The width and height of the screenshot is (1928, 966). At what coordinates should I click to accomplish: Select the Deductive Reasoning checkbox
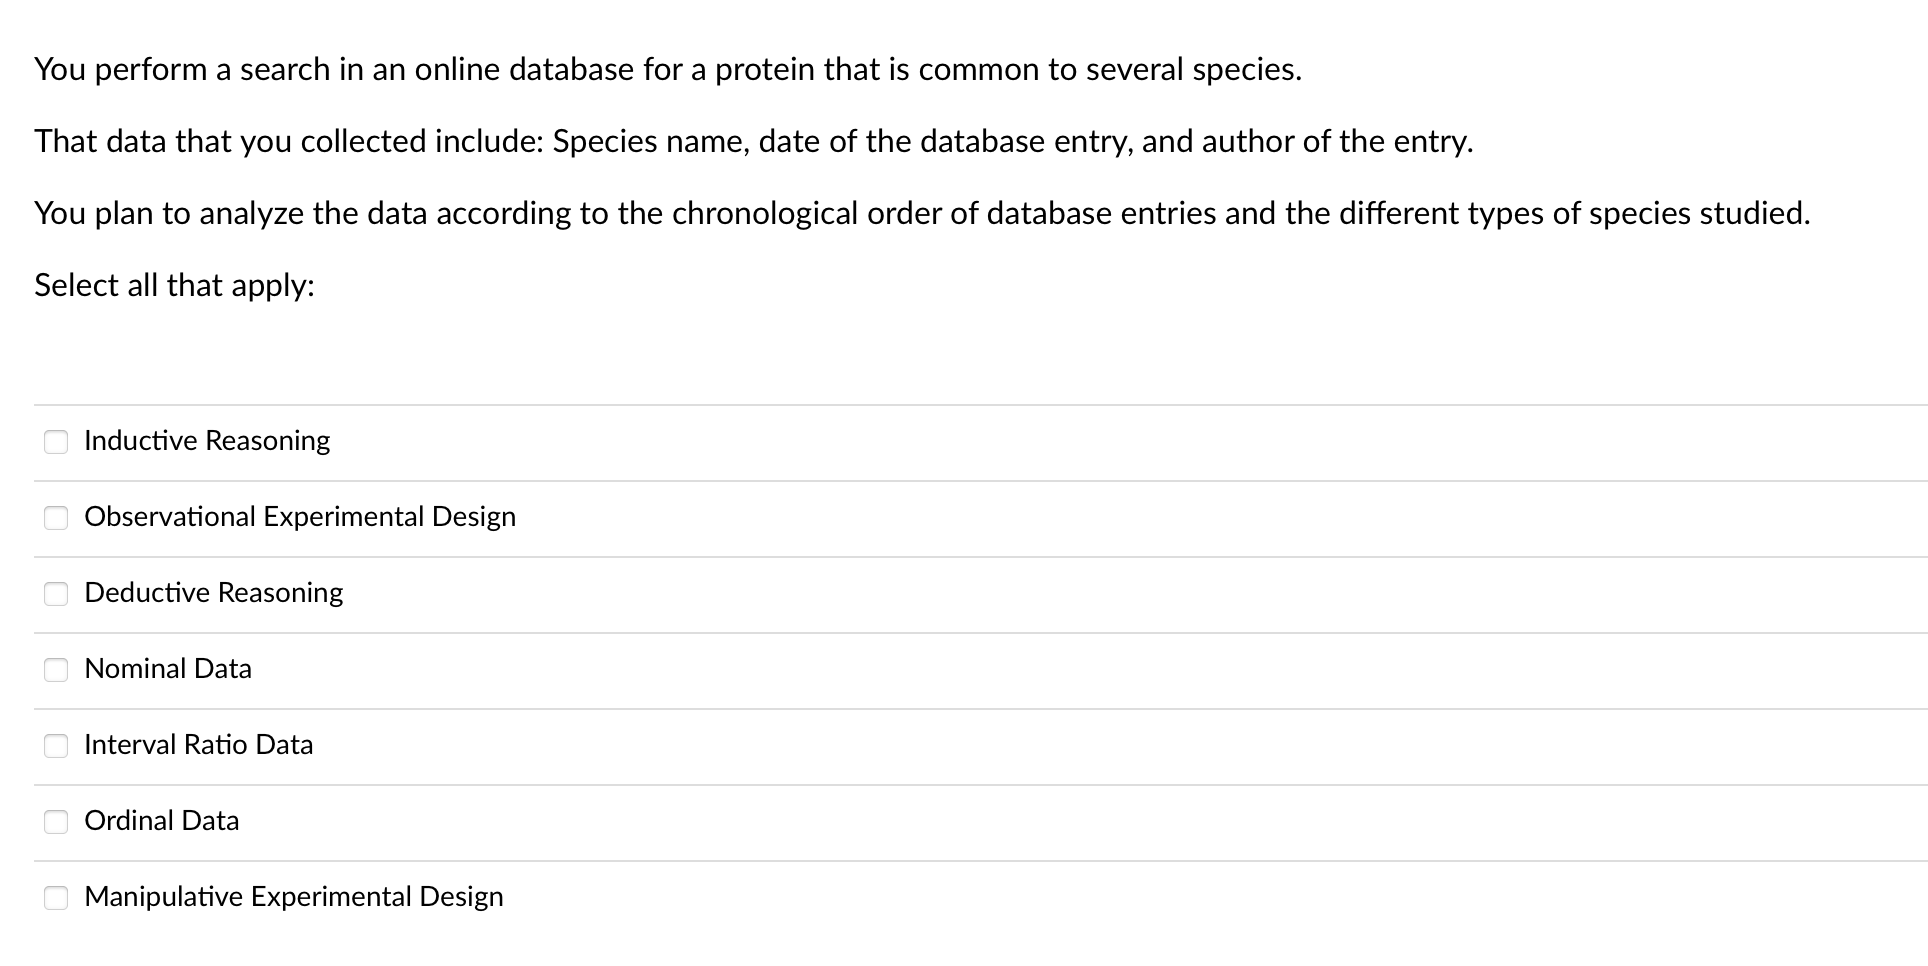click(x=56, y=594)
